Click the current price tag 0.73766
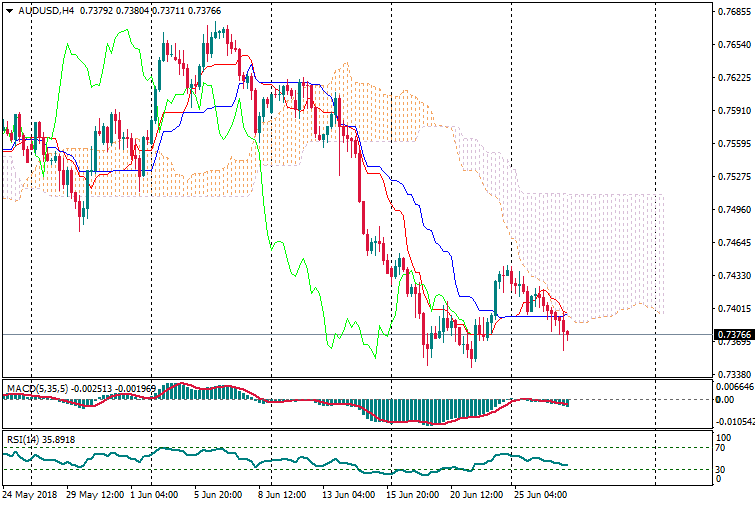The height and width of the screenshot is (506, 755). (735, 334)
